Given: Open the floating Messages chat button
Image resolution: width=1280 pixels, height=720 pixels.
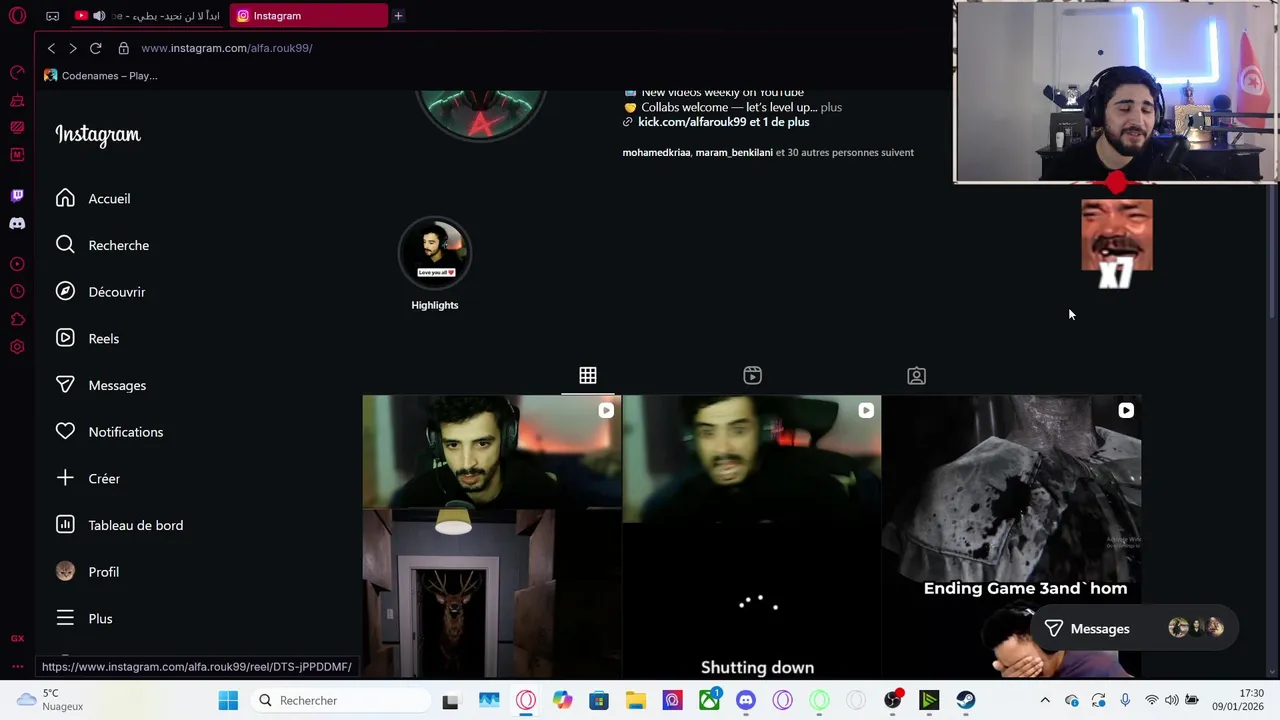Looking at the screenshot, I should [x=1134, y=629].
